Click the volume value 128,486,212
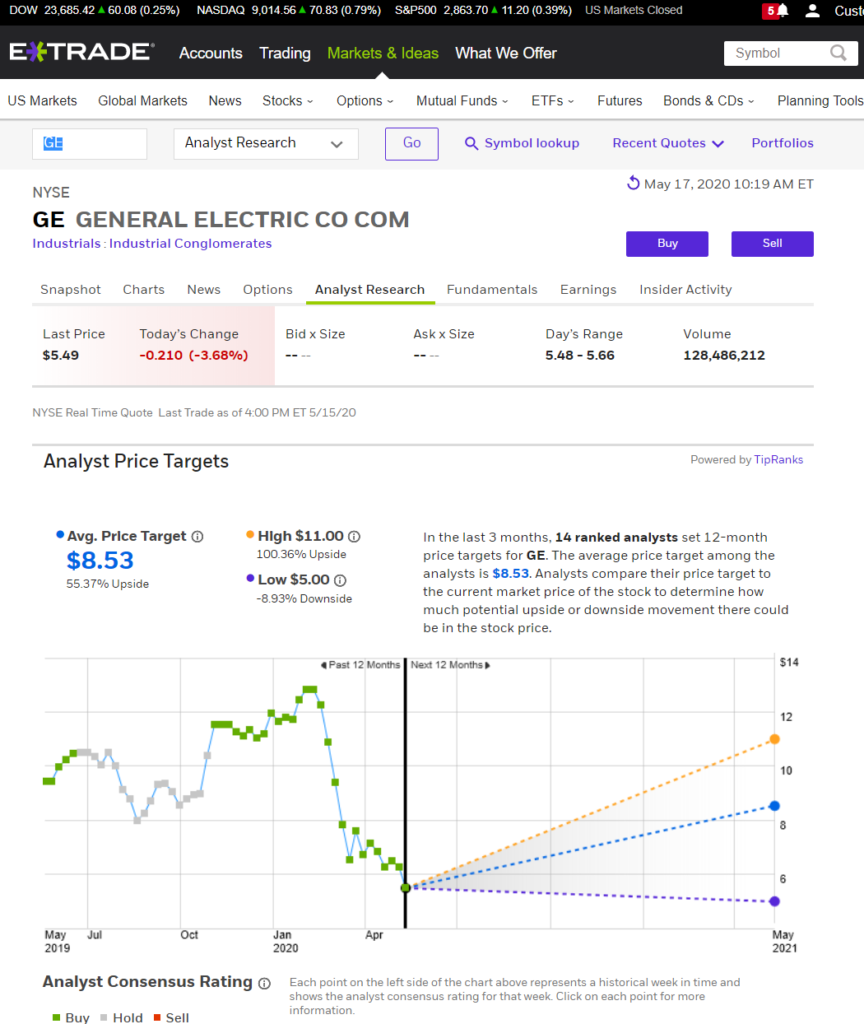The width and height of the screenshot is (864, 1024). click(x=724, y=355)
